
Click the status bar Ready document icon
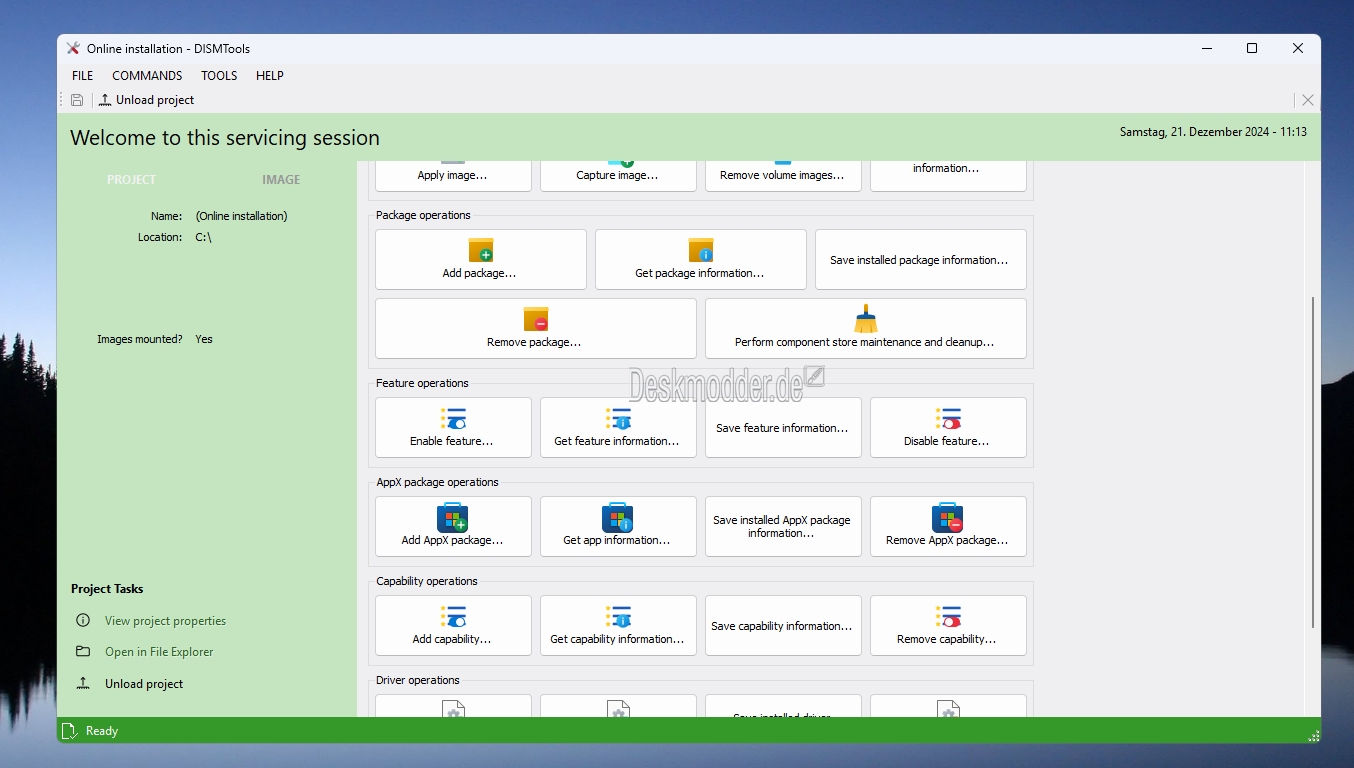click(x=69, y=731)
